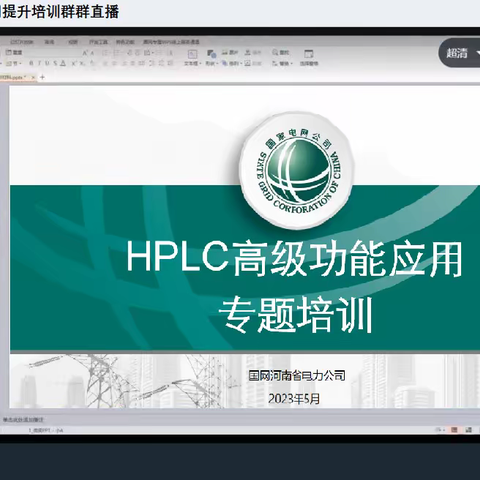Open the notes toggle dropdown in status bar
The image size is (480, 480).
point(440,430)
